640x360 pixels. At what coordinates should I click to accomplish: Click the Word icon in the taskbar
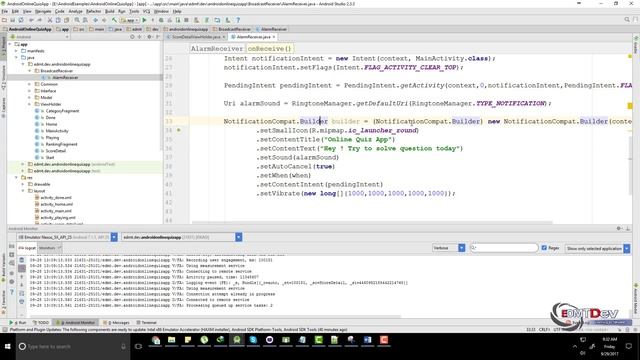pos(367,340)
